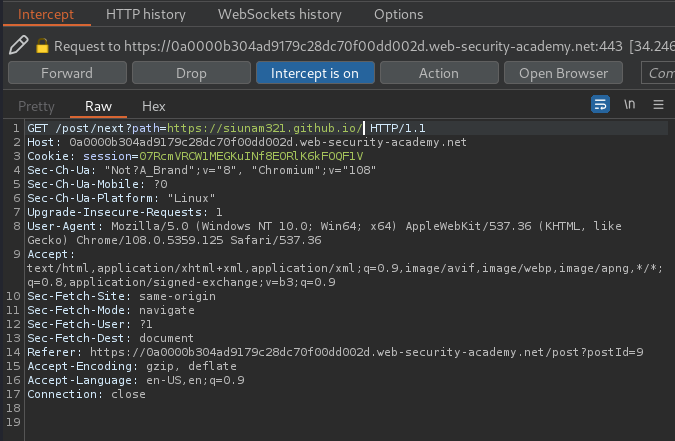Click the Sec-Fetch-Dest document line
Viewport: 675px width, 441px height.
tap(110, 338)
